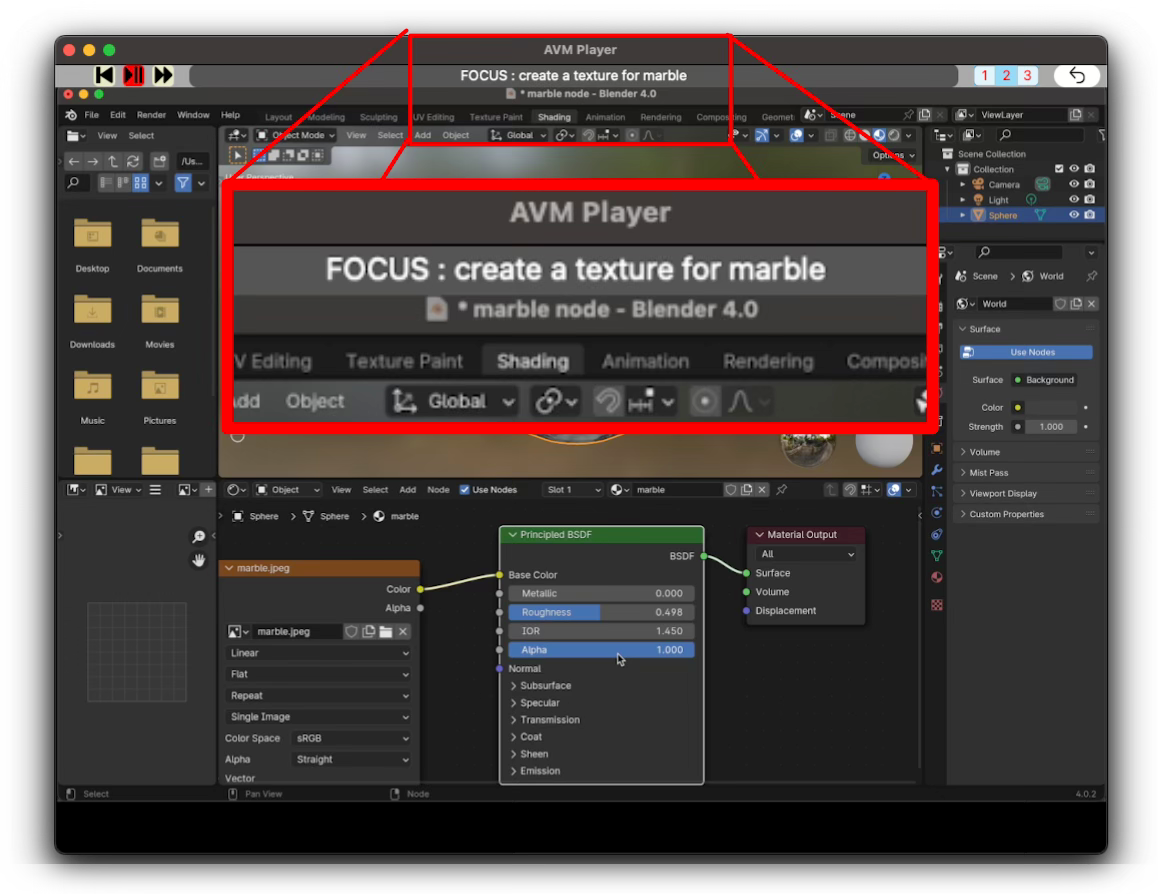Expand the Viewport Display panel
This screenshot has height=894, width=1158.
click(x=1002, y=493)
